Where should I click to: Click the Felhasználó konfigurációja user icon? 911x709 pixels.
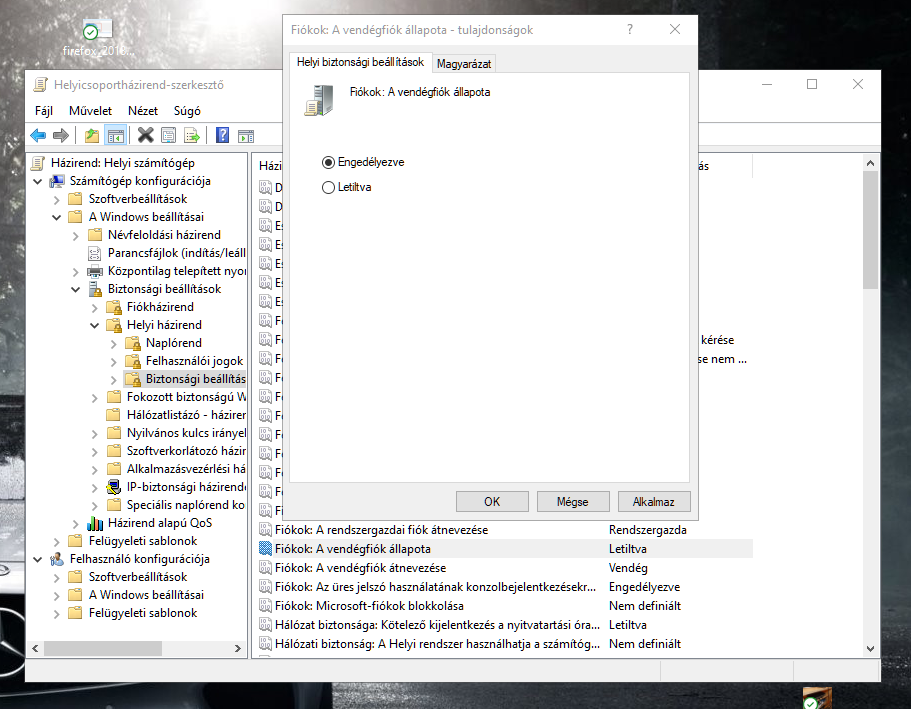(x=57, y=559)
